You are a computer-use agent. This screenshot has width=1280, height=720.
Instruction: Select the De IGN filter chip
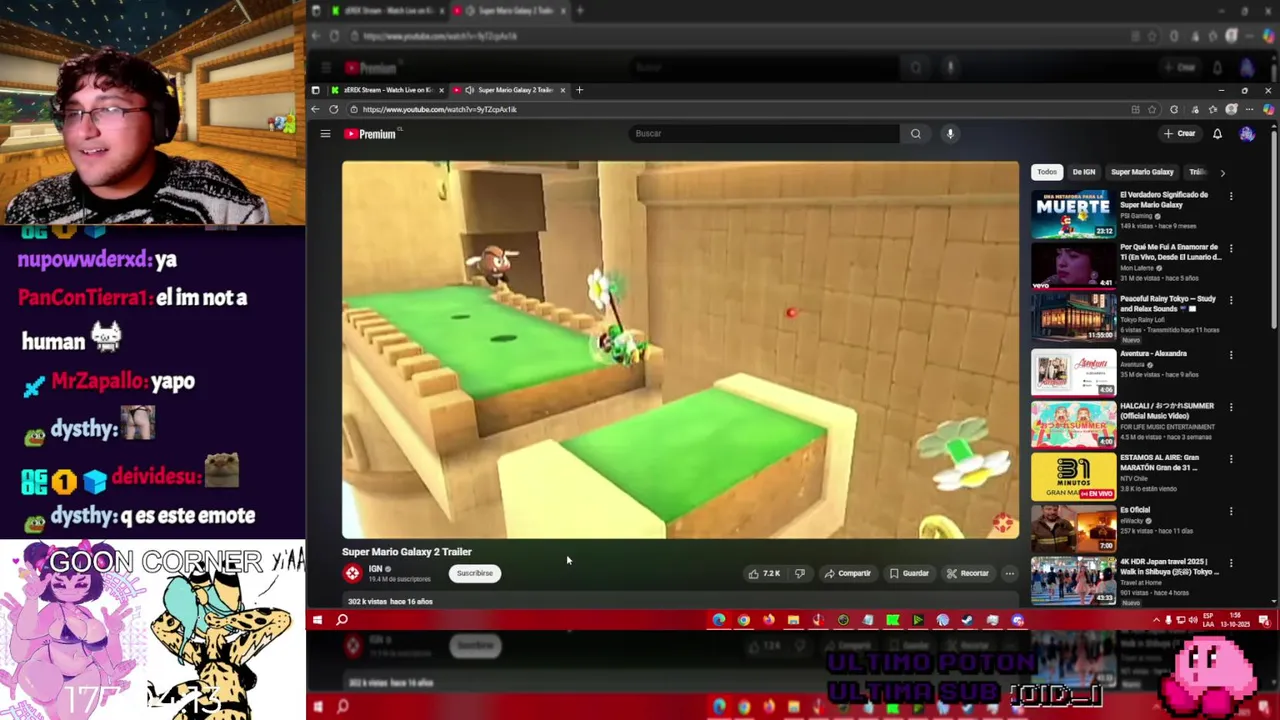pyautogui.click(x=1084, y=172)
